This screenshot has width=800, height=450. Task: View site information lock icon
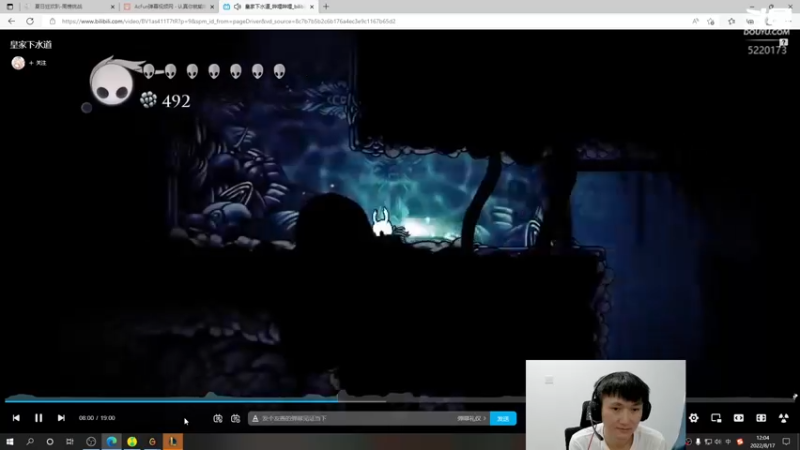(x=52, y=21)
